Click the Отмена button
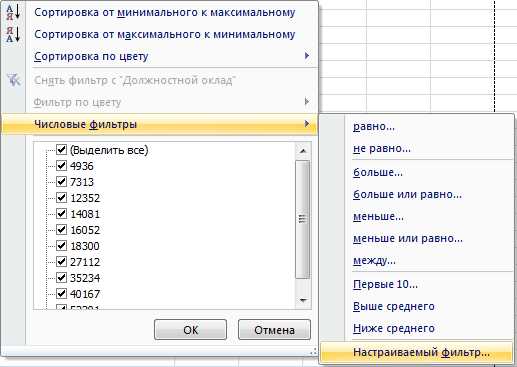517x367 pixels. point(274,330)
